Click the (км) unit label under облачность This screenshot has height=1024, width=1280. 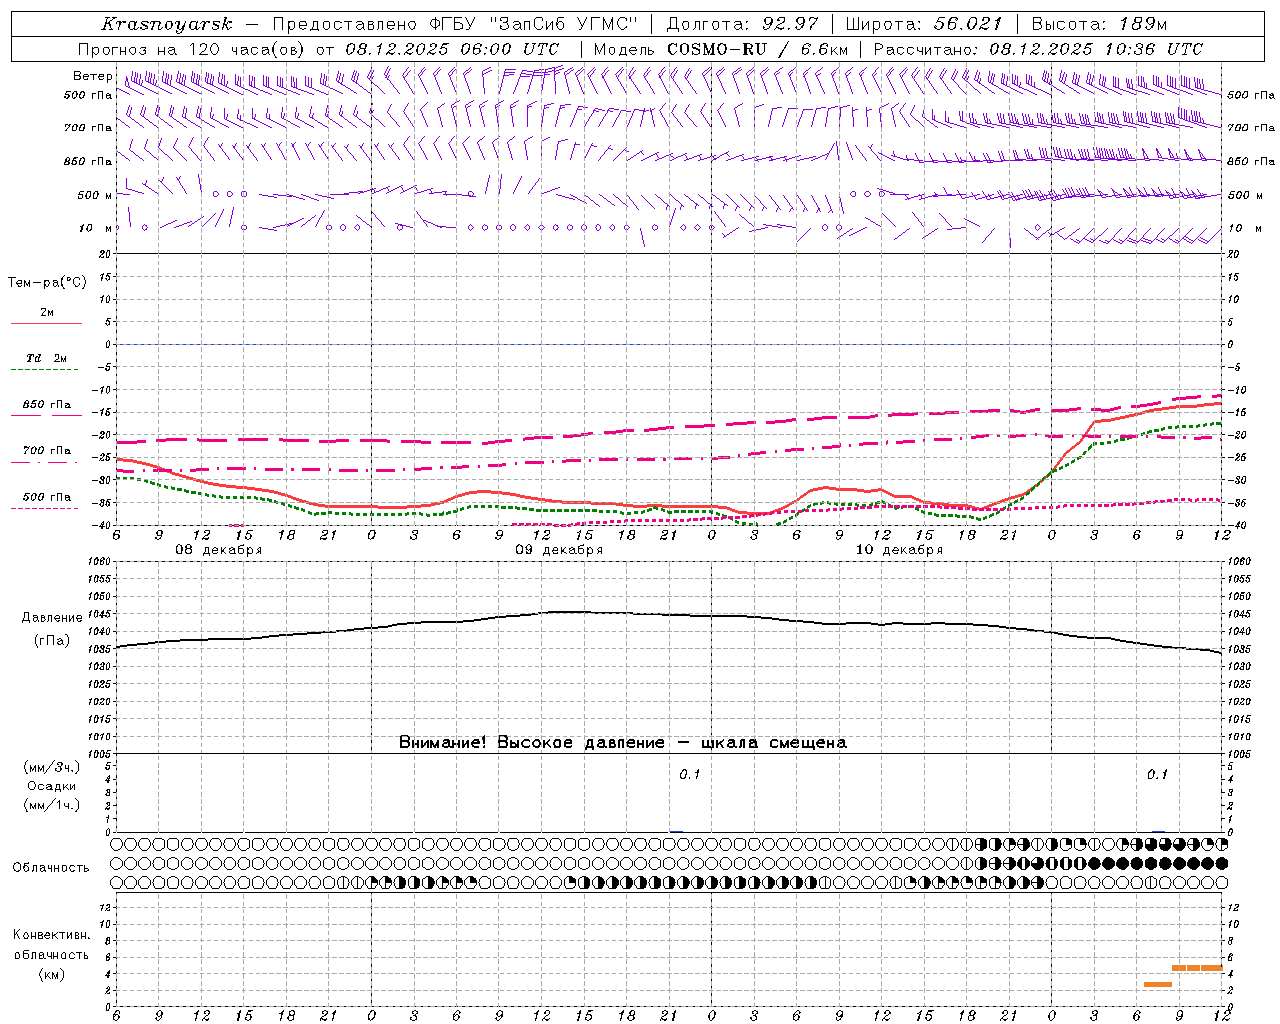[x=52, y=974]
